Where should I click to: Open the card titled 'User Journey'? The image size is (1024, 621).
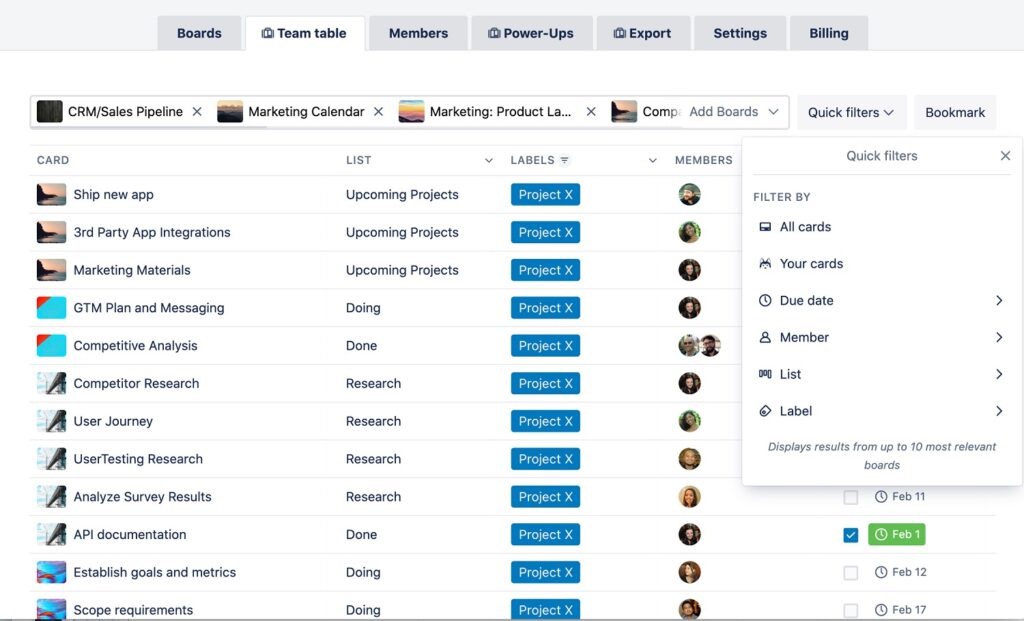pos(113,421)
